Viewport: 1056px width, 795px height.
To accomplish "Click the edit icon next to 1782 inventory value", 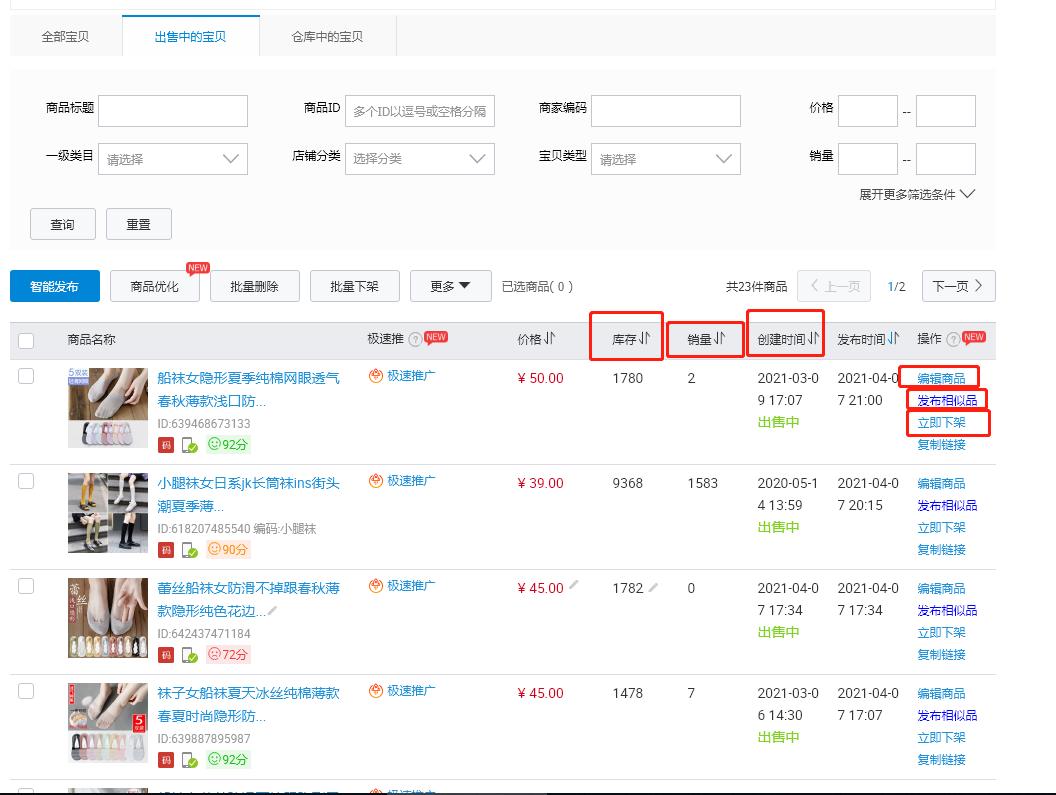I will [x=654, y=586].
